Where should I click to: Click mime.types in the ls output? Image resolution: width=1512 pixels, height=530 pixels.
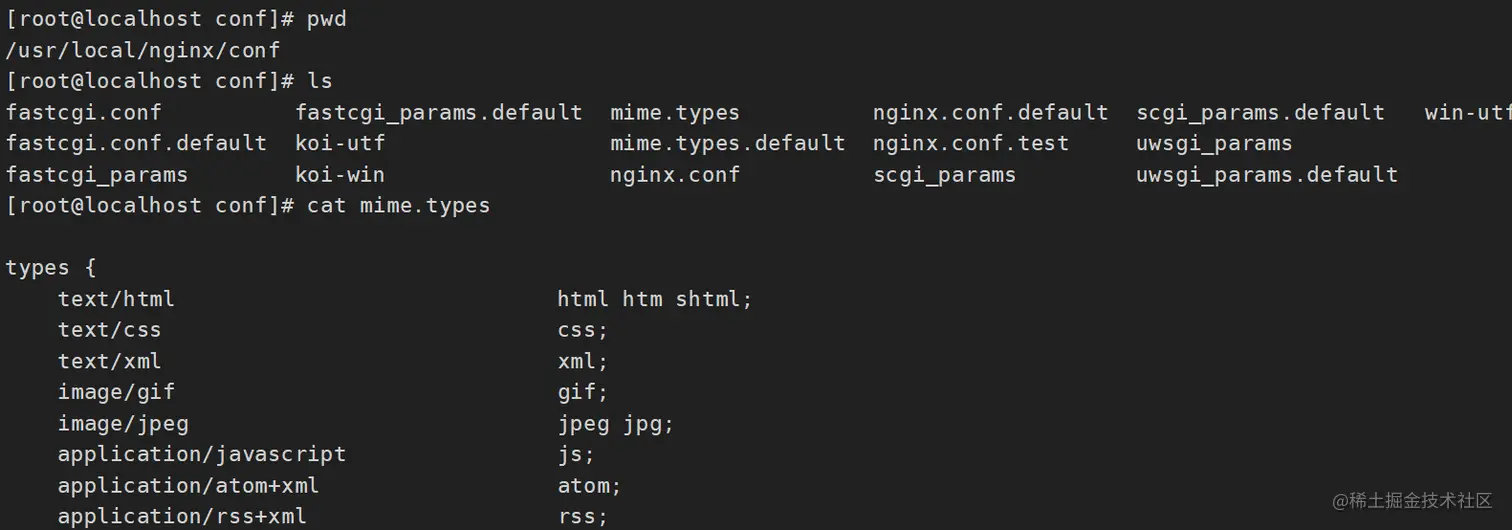[x=675, y=113]
